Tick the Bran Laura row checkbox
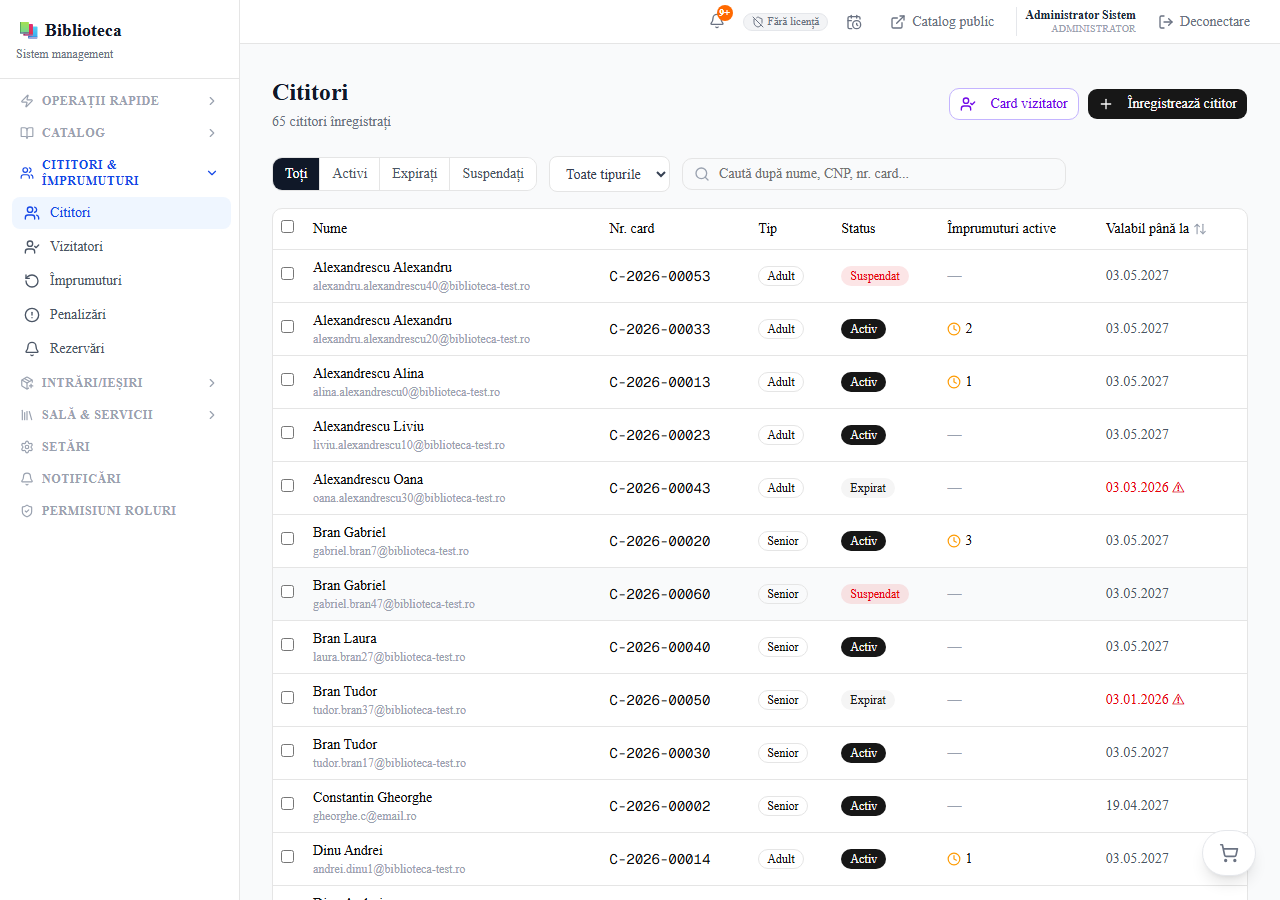Image resolution: width=1280 pixels, height=900 pixels. tap(288, 644)
